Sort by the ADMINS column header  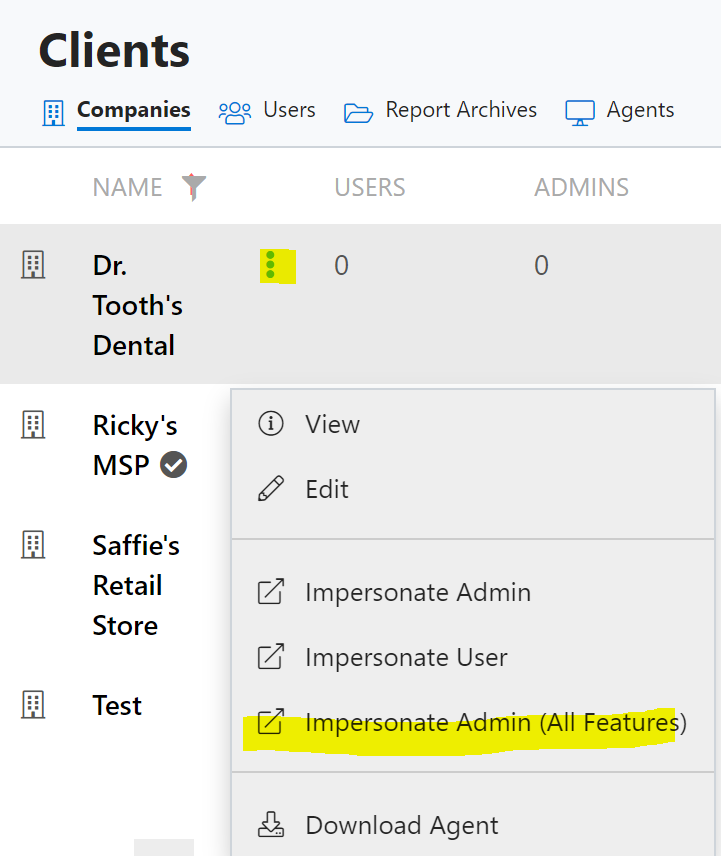581,187
